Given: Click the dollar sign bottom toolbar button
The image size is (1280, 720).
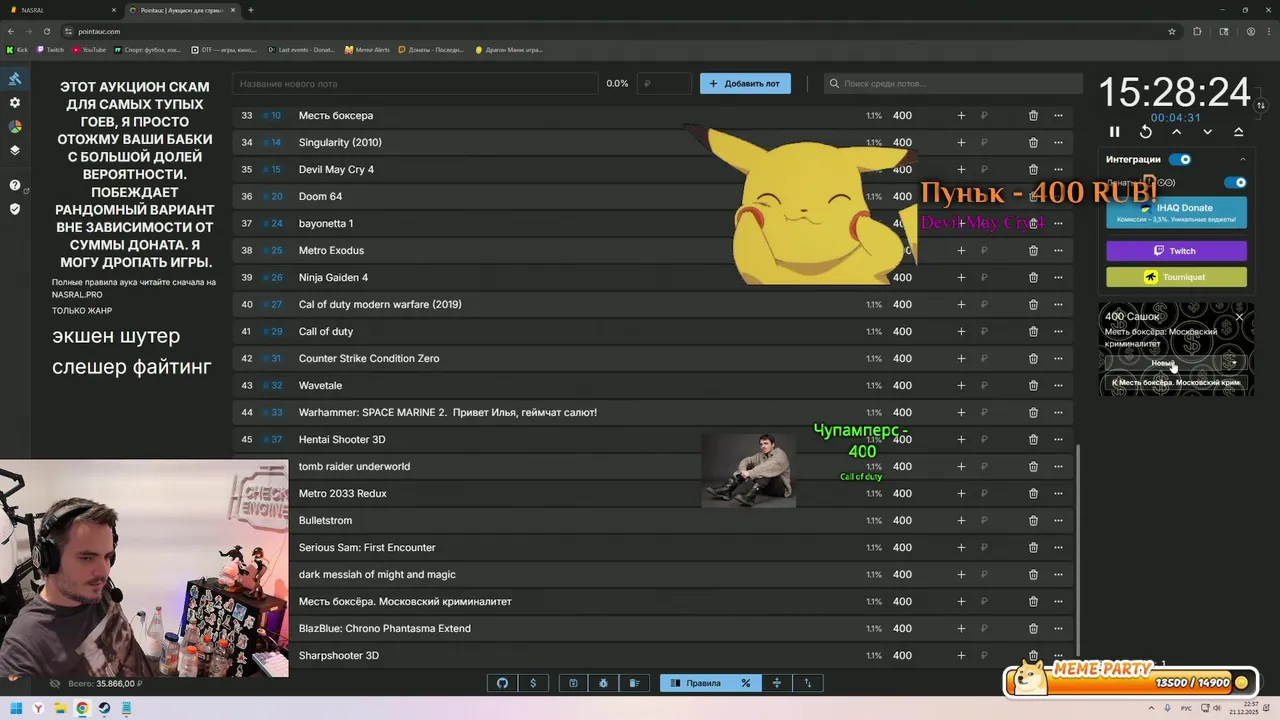Looking at the screenshot, I should pos(533,683).
